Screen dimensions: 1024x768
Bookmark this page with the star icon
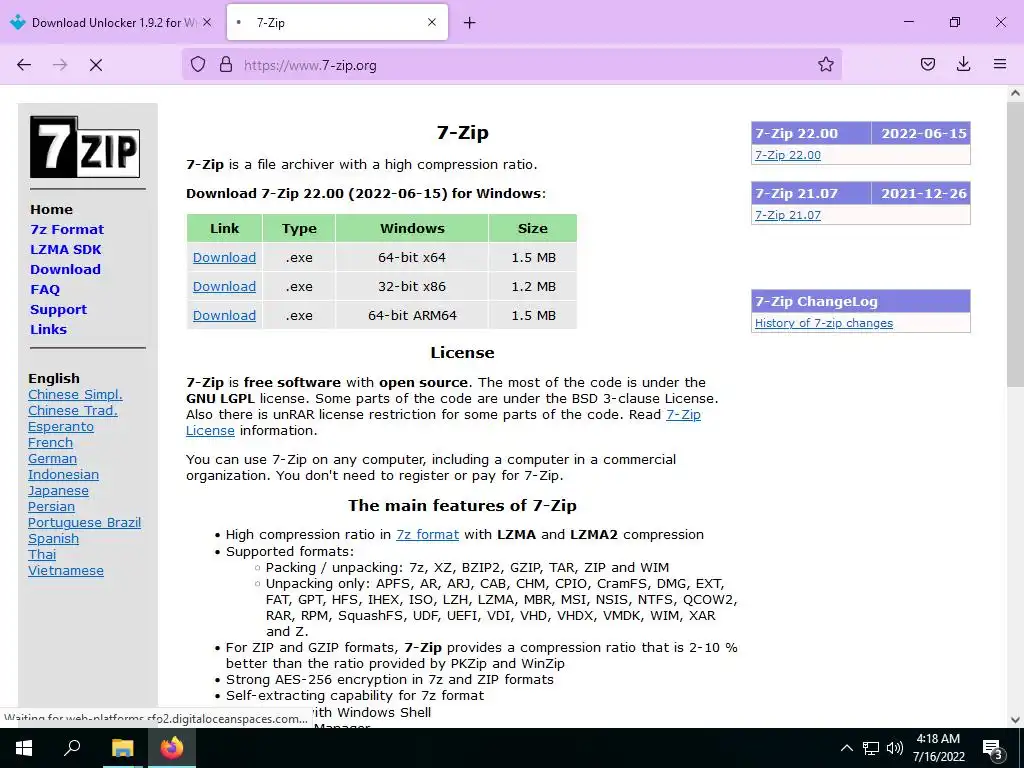(825, 64)
